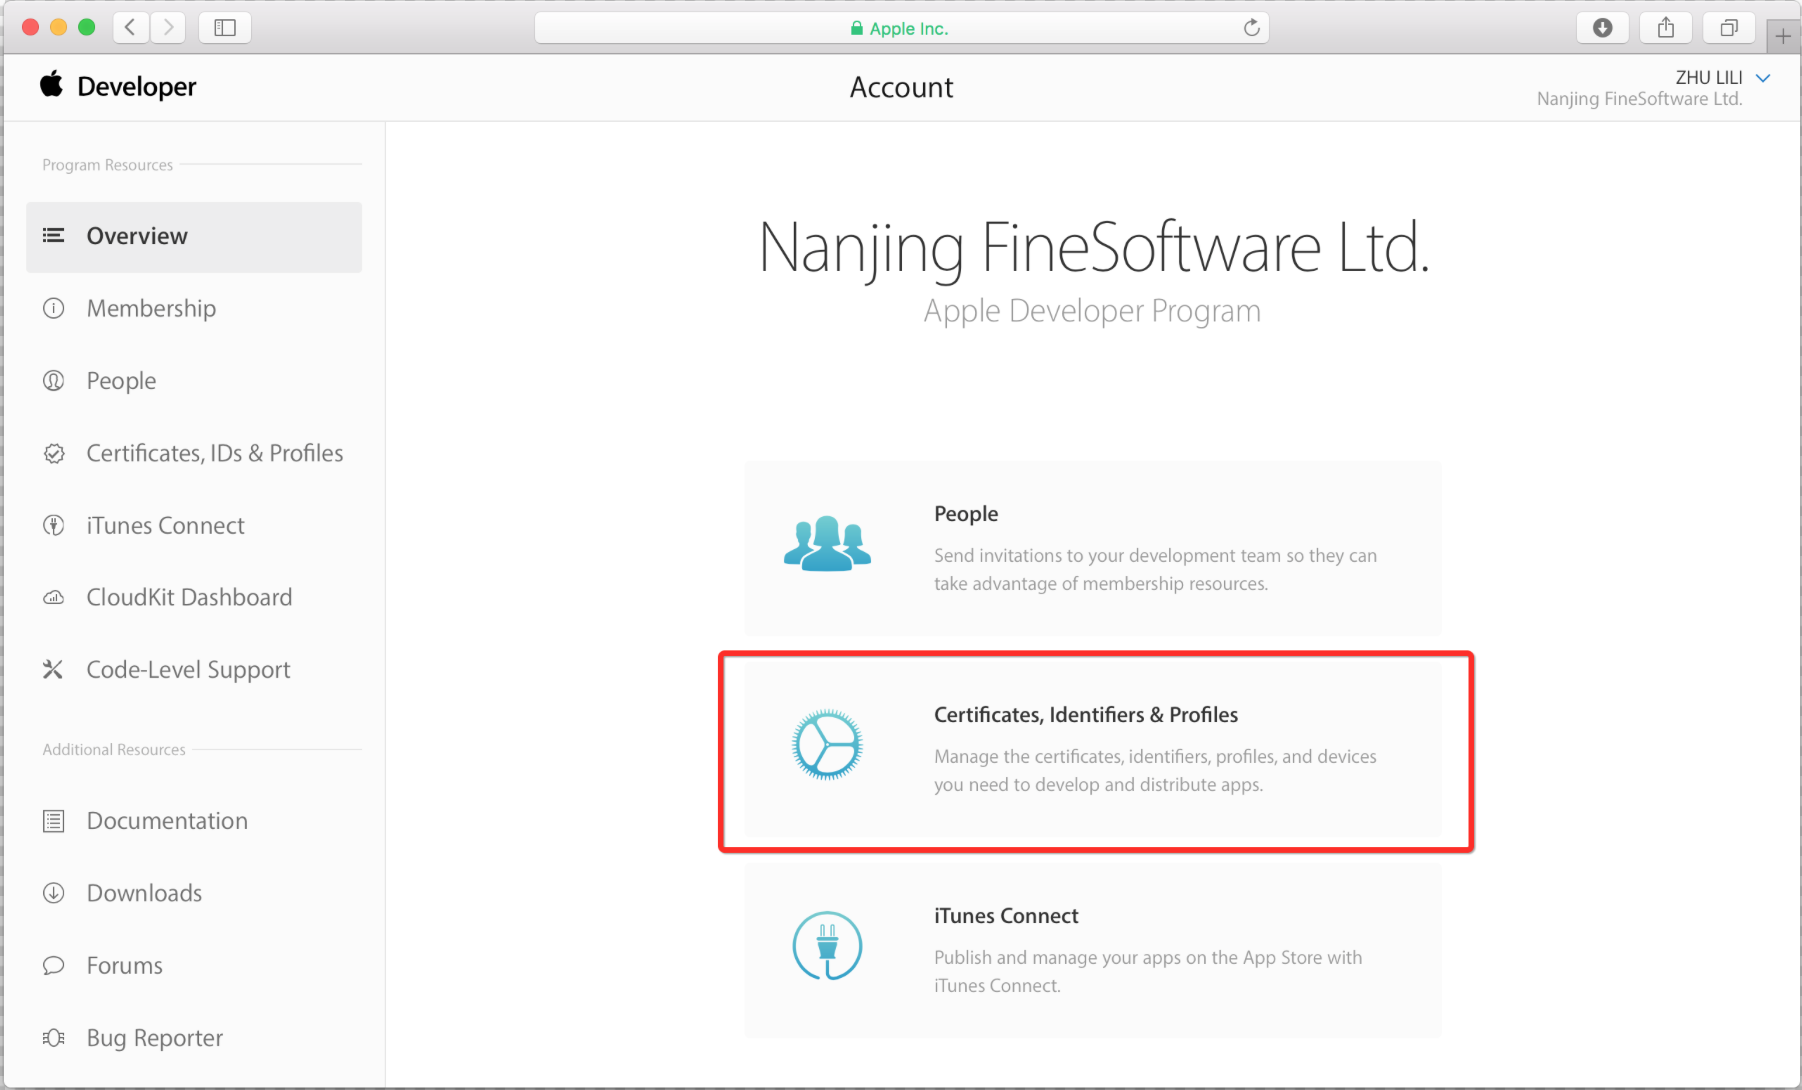Click the iTunes Connect sidebar icon
The width and height of the screenshot is (1802, 1090).
point(54,526)
